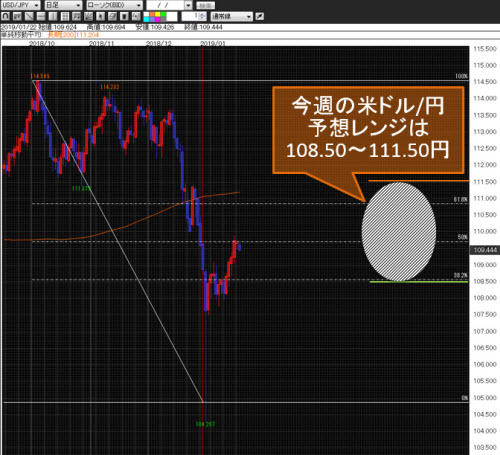The height and width of the screenshot is (455, 500).
Task: Click the pin icon beside line style
Action: point(259,16)
